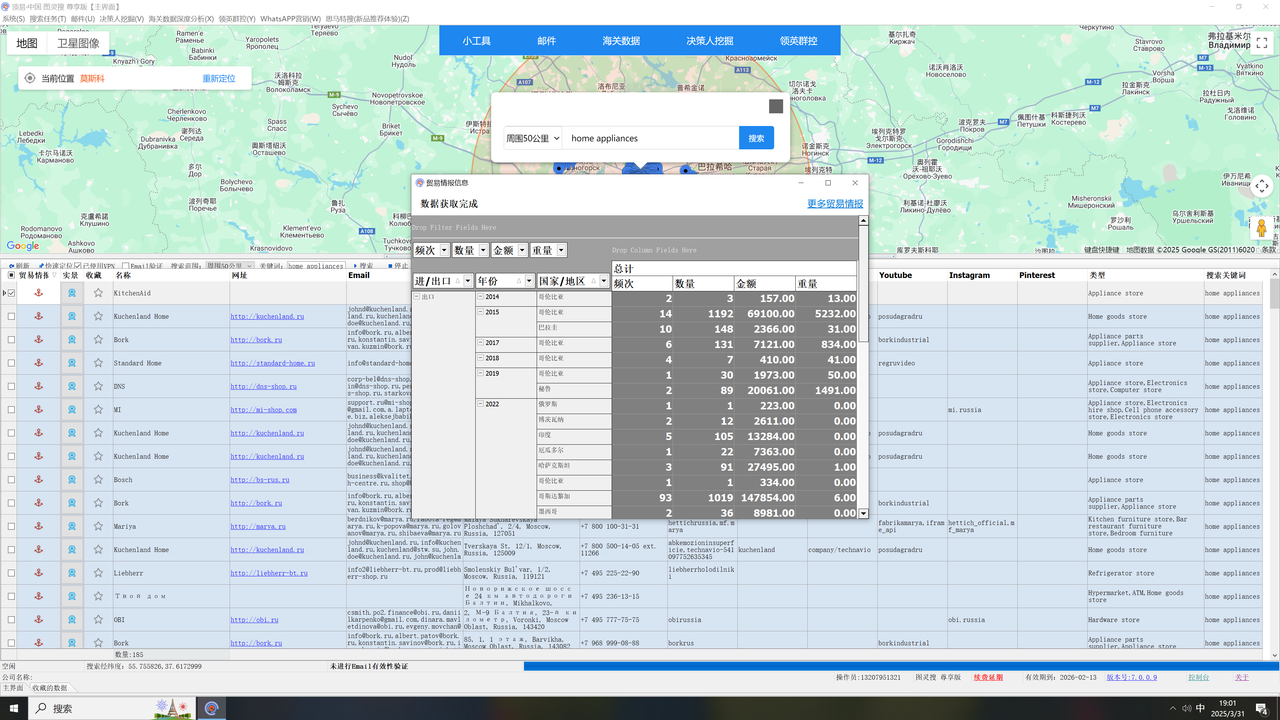Favorite Standard Home with its star icon

point(98,363)
